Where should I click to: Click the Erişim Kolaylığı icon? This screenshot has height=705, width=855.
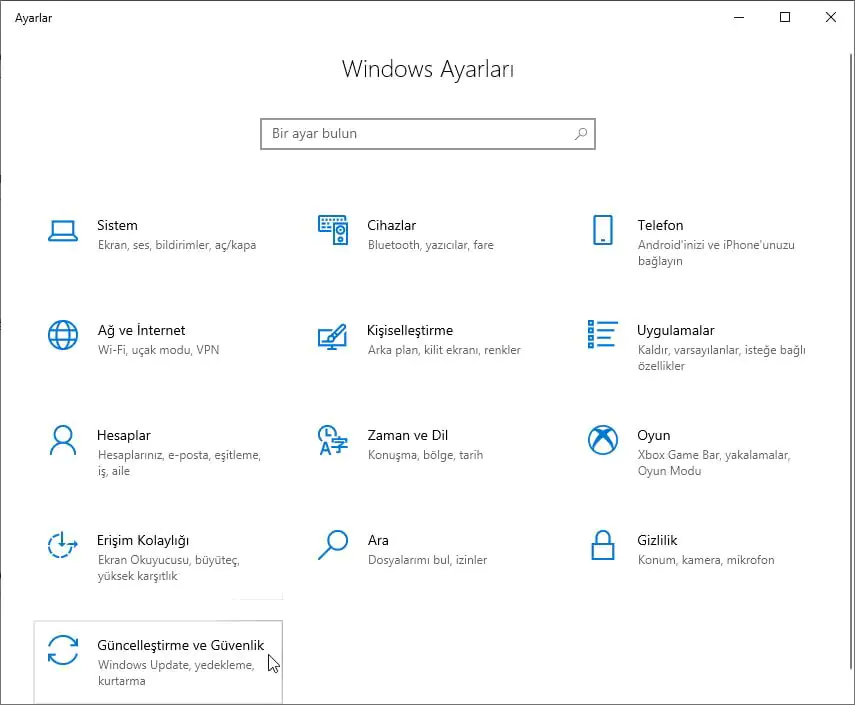point(63,546)
